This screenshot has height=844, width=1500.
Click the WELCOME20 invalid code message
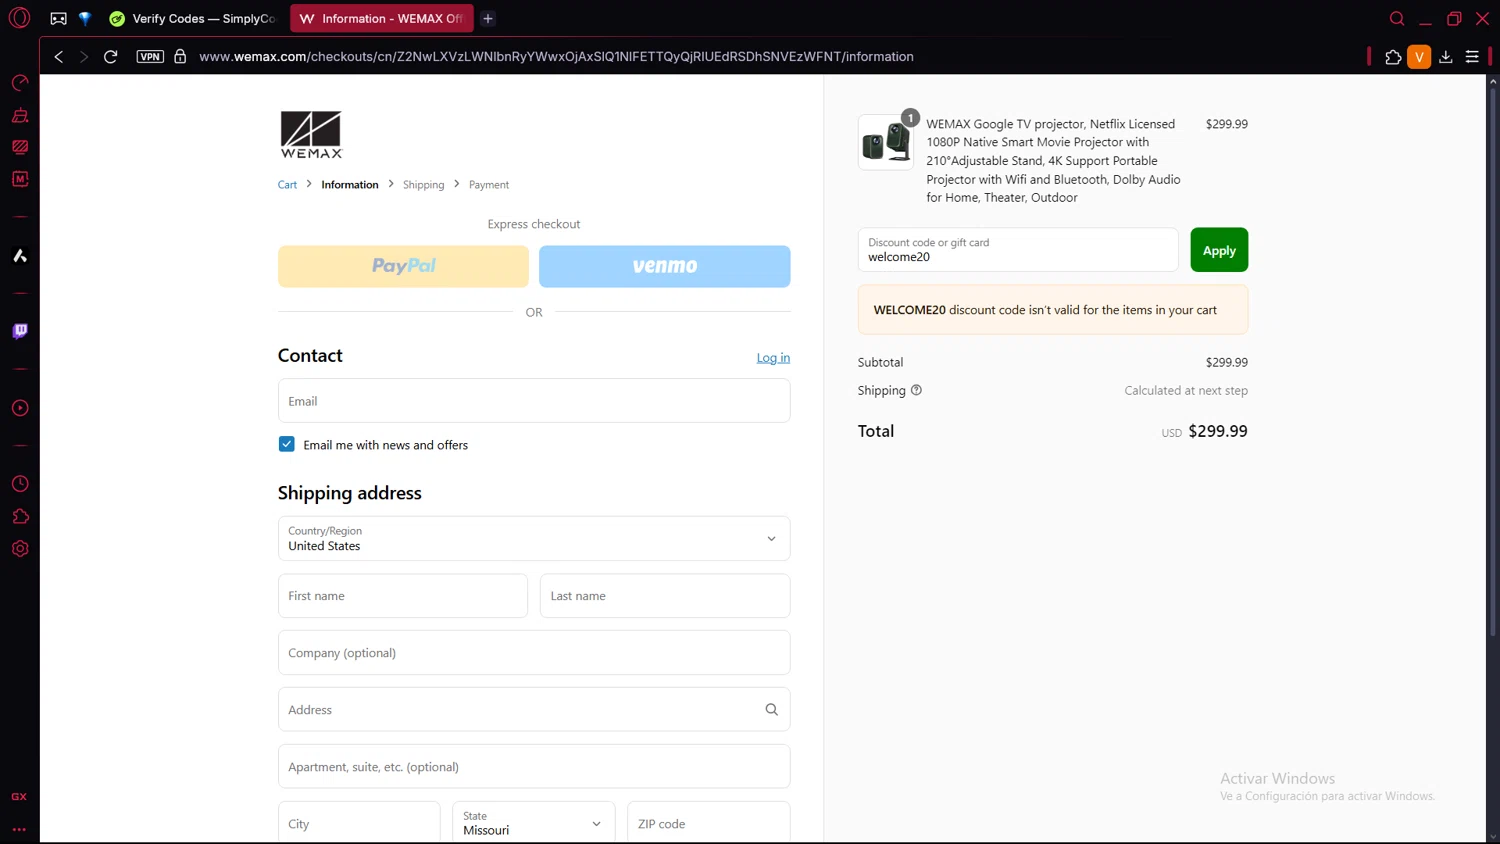[1053, 310]
